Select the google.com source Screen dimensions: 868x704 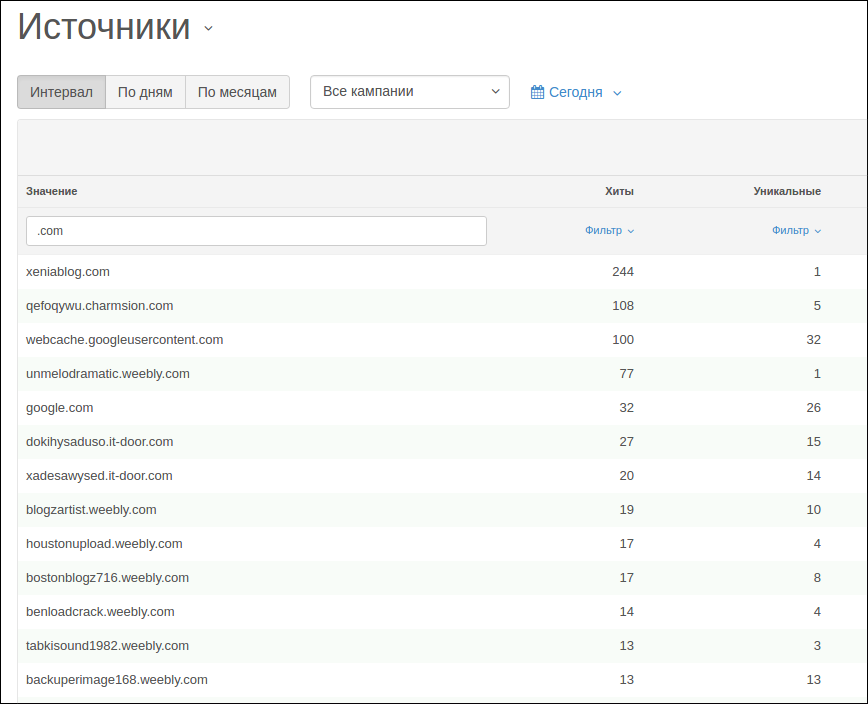(x=59, y=408)
